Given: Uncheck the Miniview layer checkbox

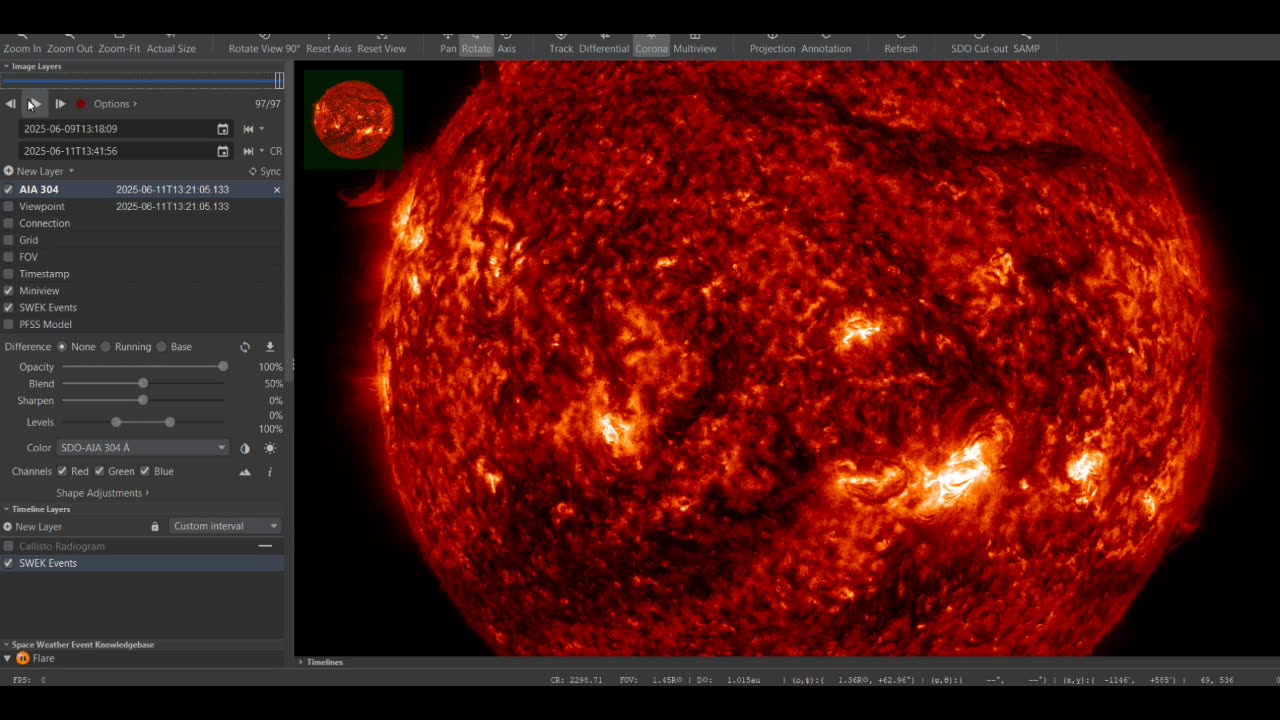Looking at the screenshot, I should pyautogui.click(x=9, y=291).
